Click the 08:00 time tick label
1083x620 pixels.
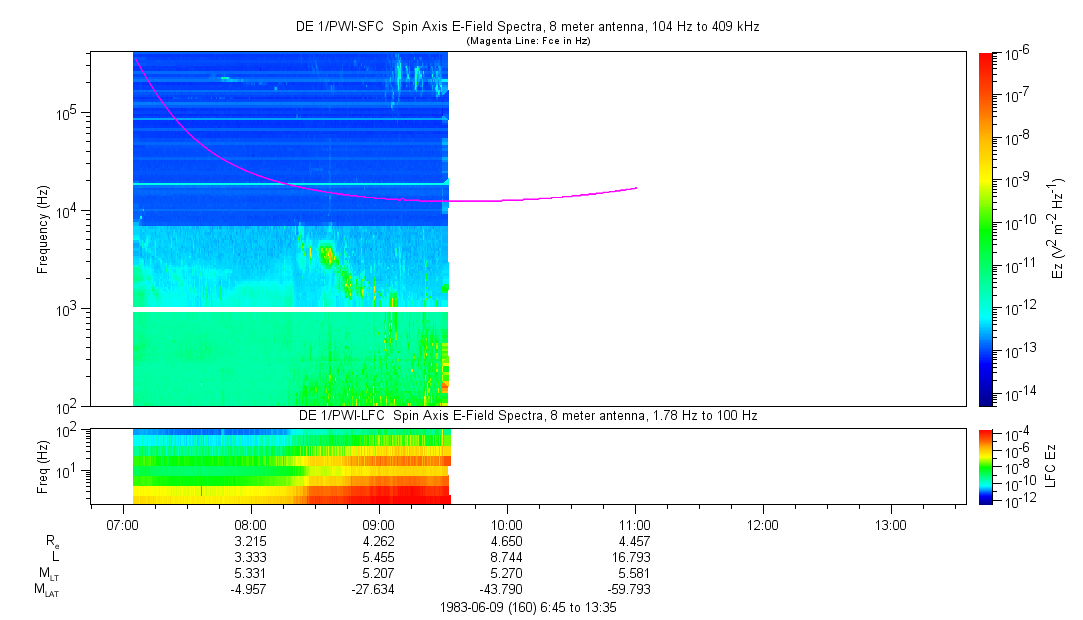click(250, 525)
